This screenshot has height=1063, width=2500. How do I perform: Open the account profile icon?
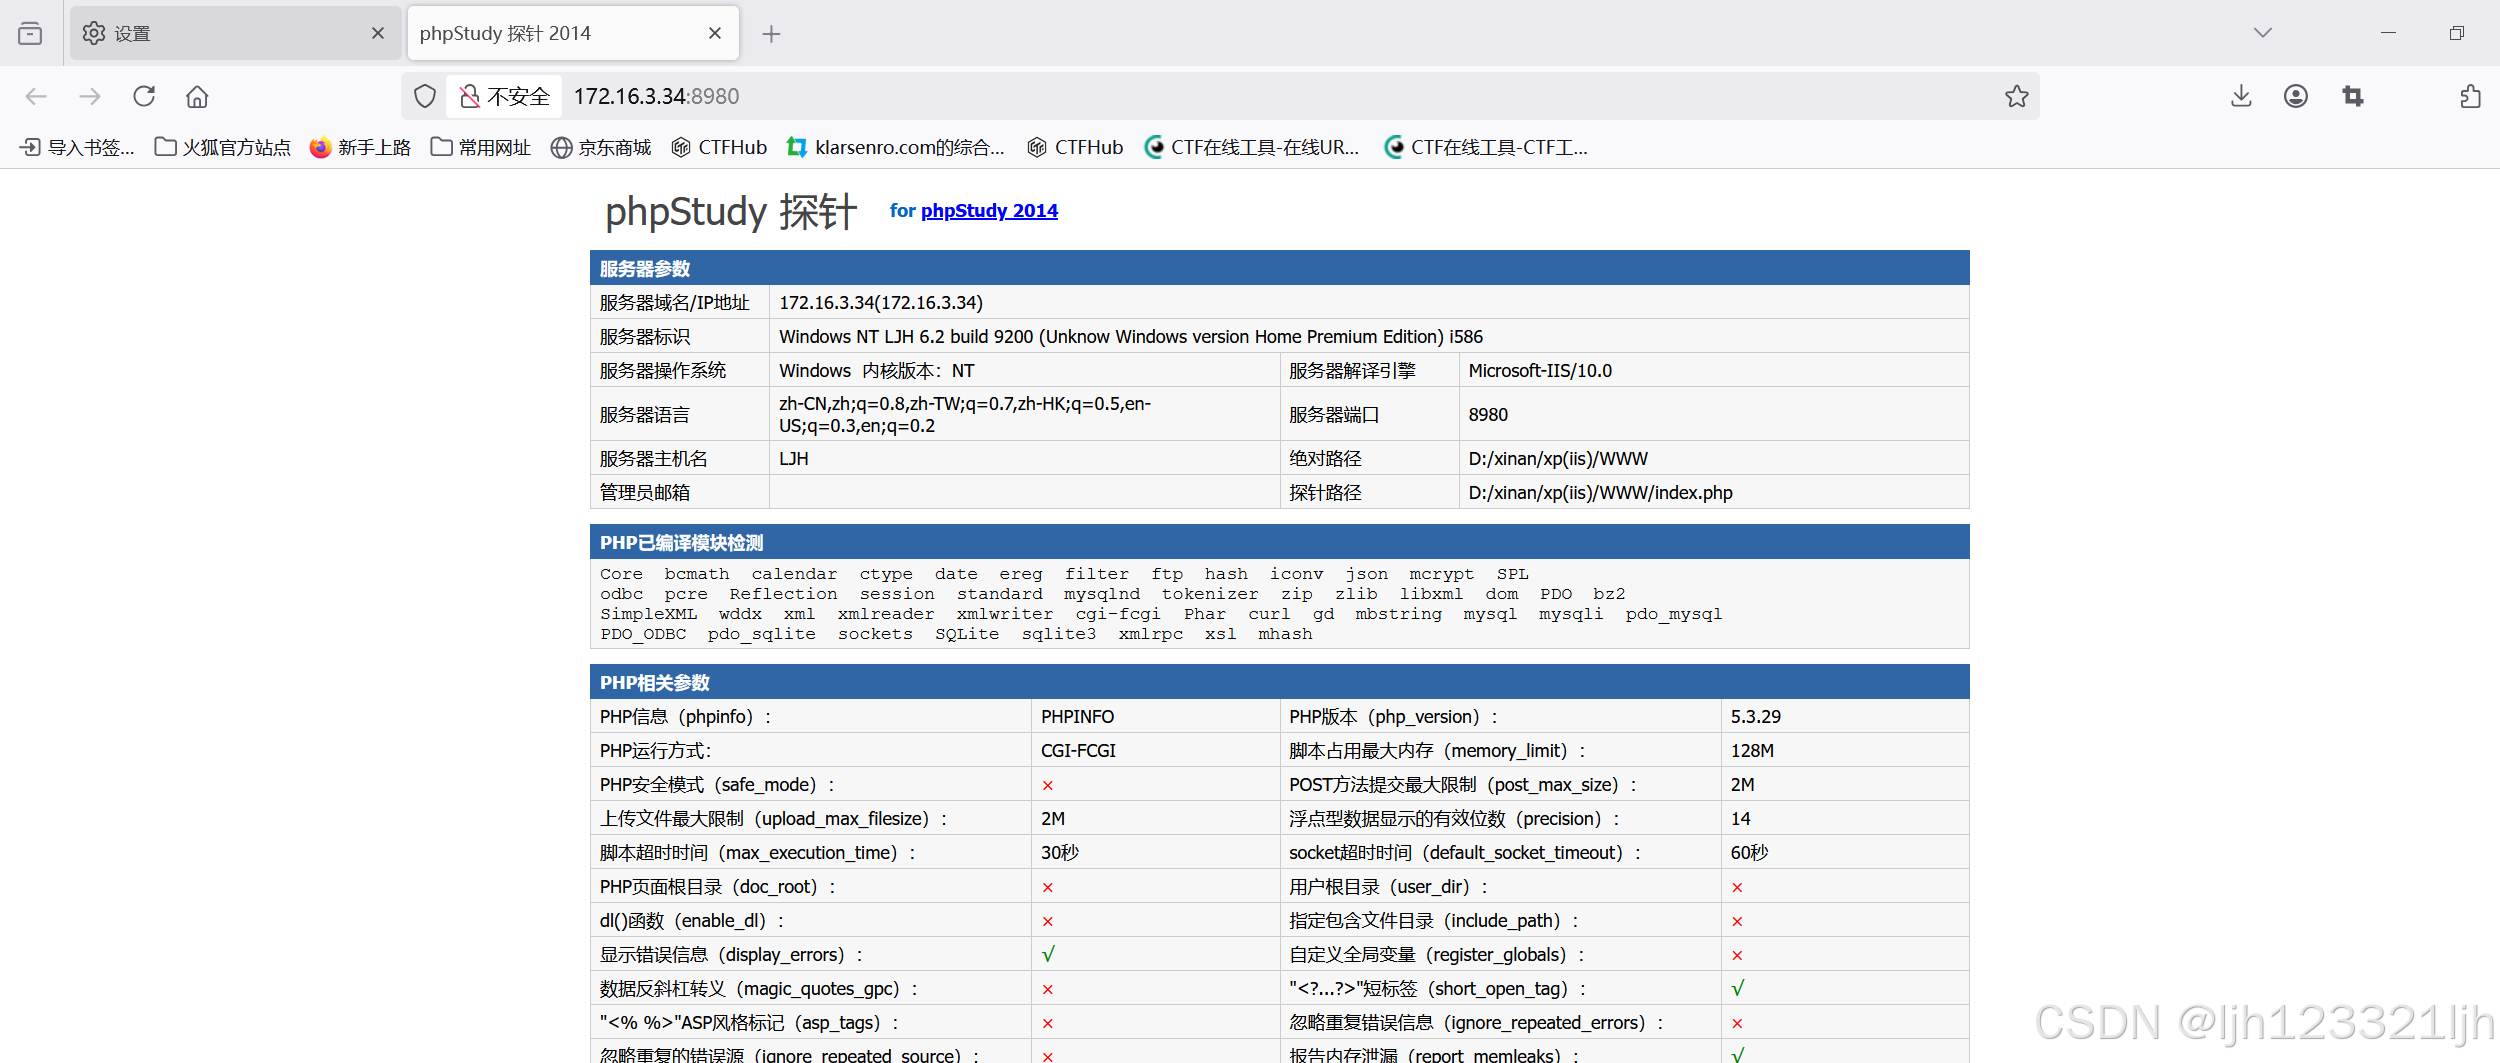pos(2296,96)
